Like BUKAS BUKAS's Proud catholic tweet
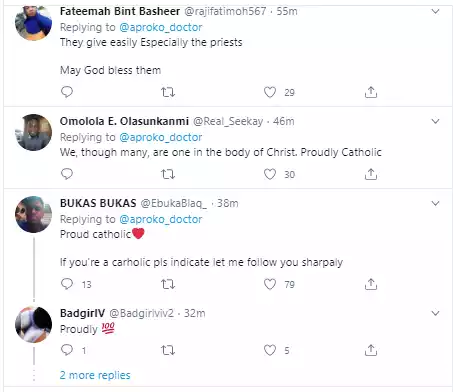Viewport: 453px width, 392px height. tap(270, 284)
